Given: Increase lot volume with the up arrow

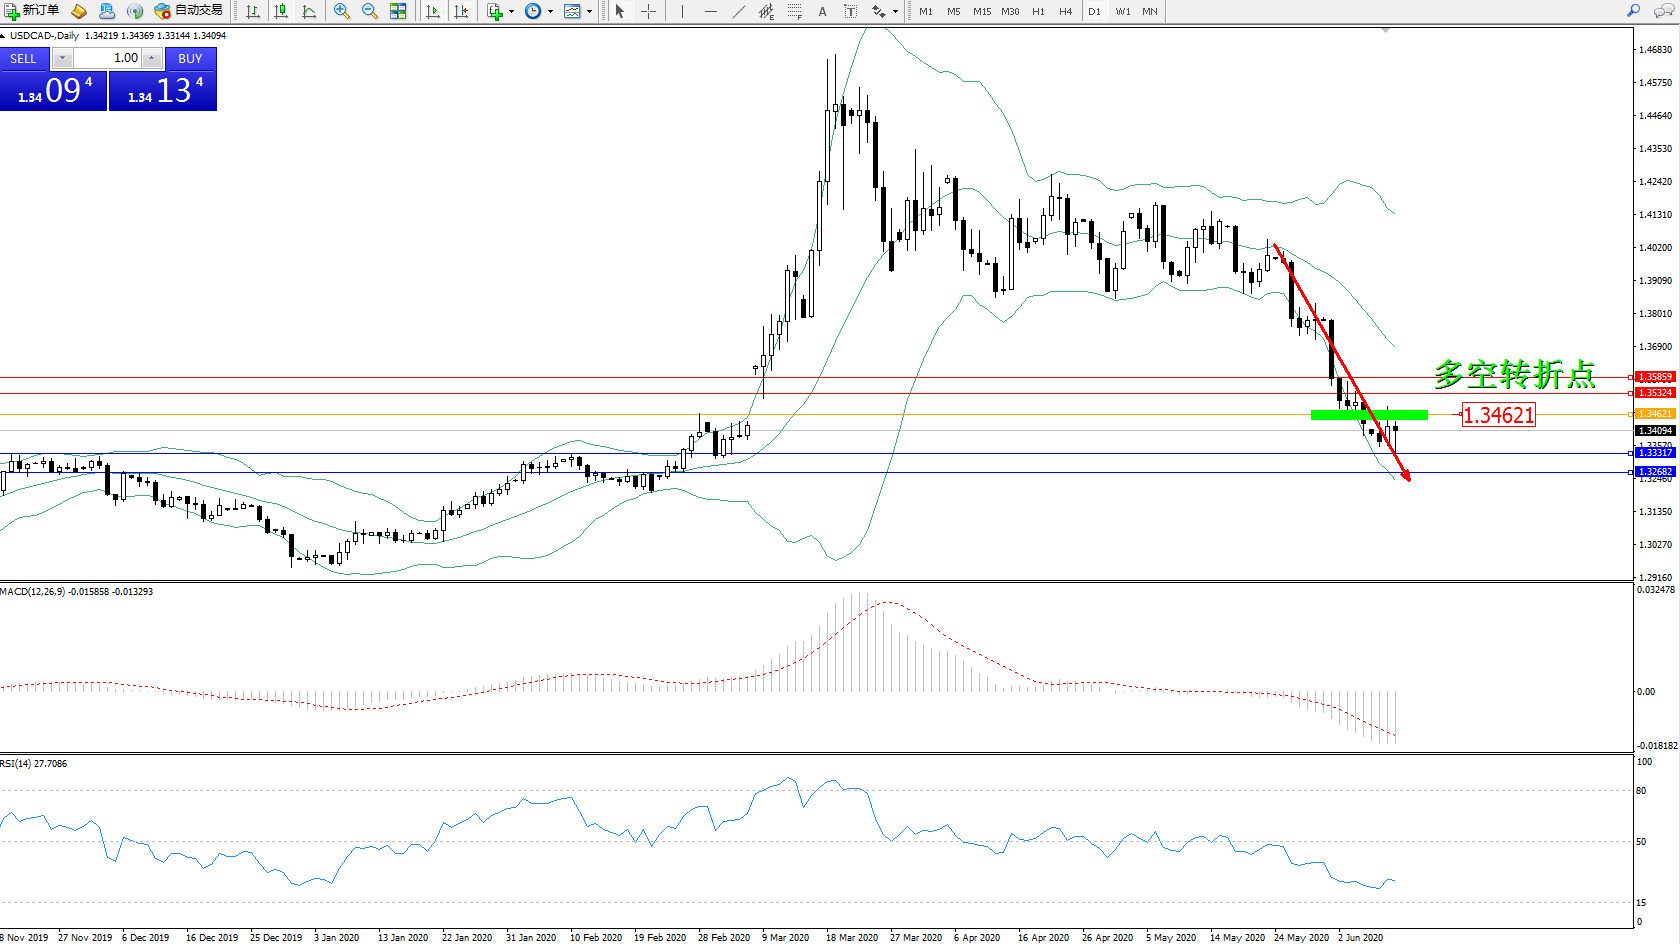Looking at the screenshot, I should click(x=151, y=58).
